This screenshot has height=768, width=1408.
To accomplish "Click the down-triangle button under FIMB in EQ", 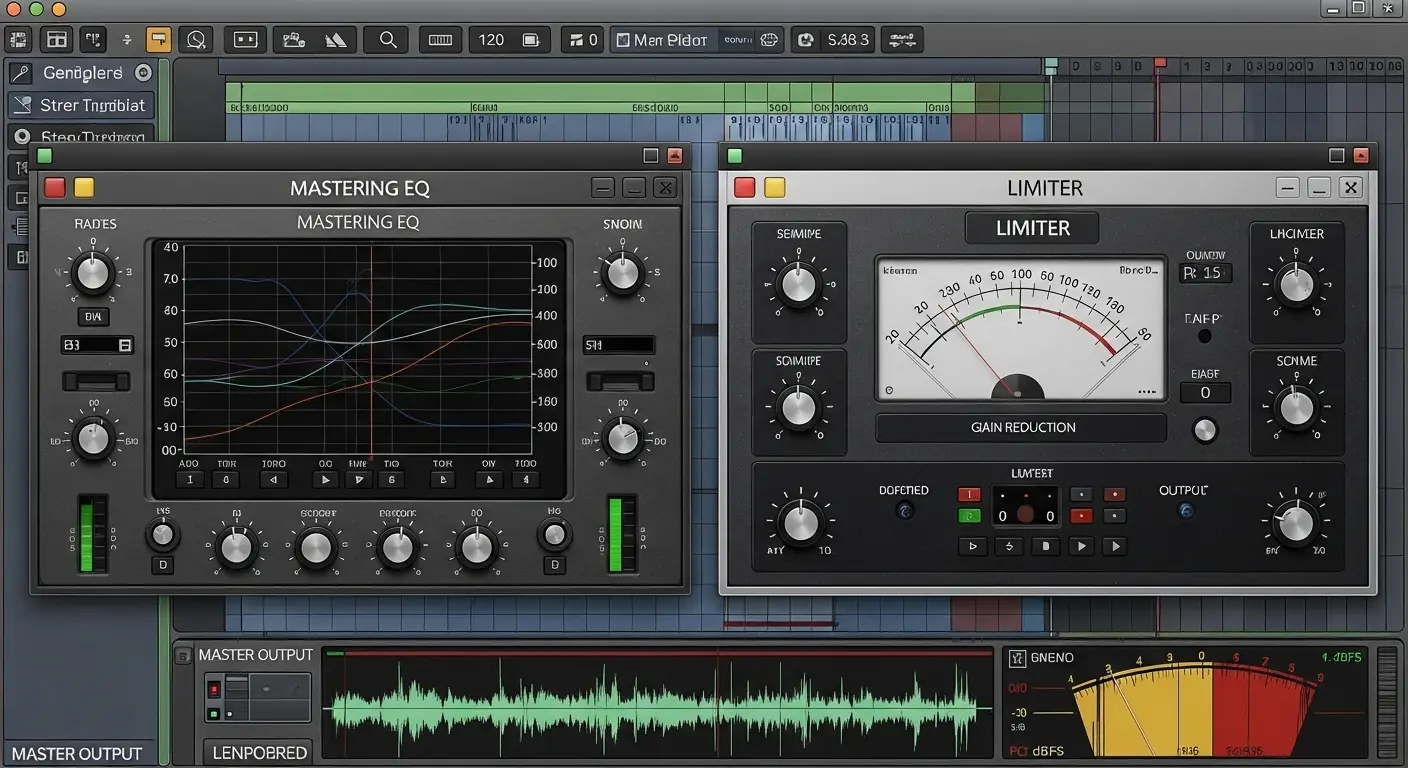I will click(358, 480).
